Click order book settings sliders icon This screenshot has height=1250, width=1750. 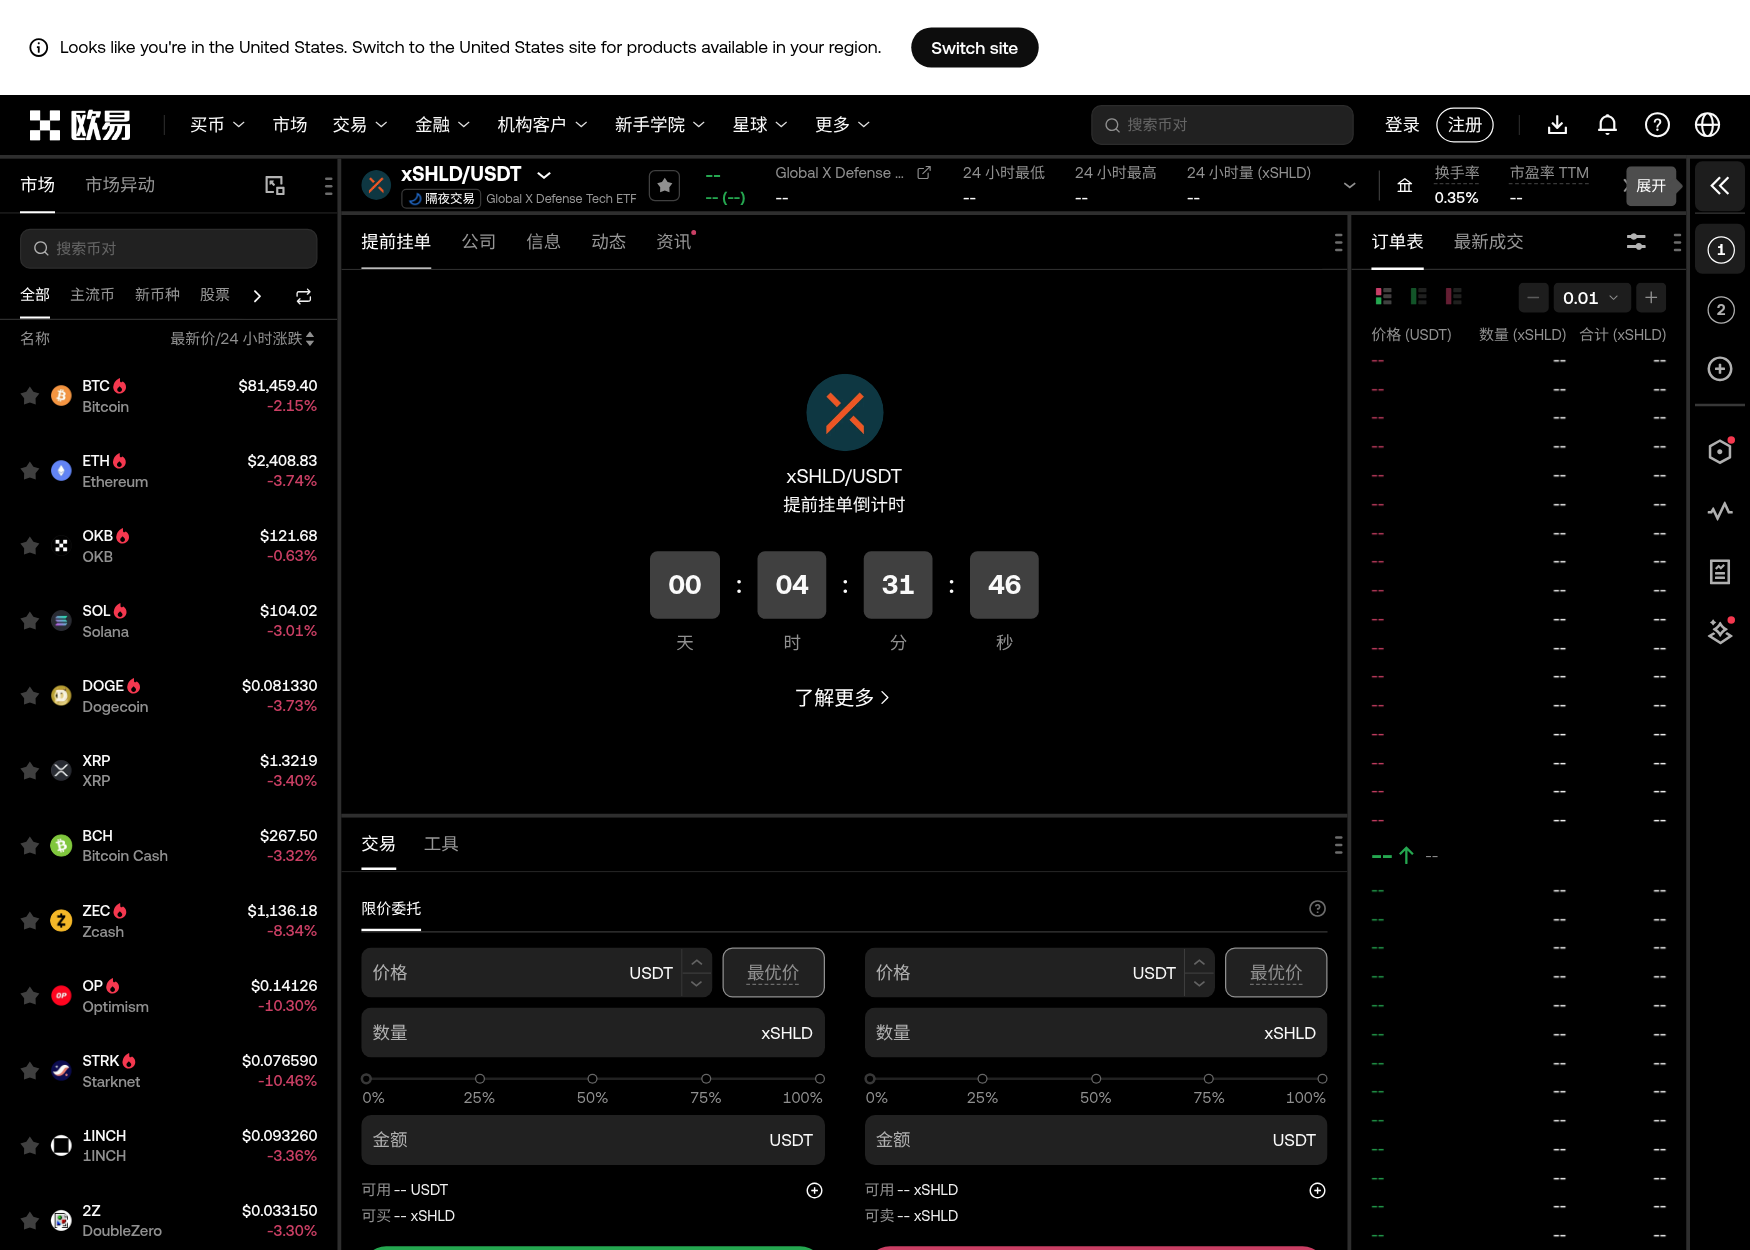pyautogui.click(x=1636, y=242)
